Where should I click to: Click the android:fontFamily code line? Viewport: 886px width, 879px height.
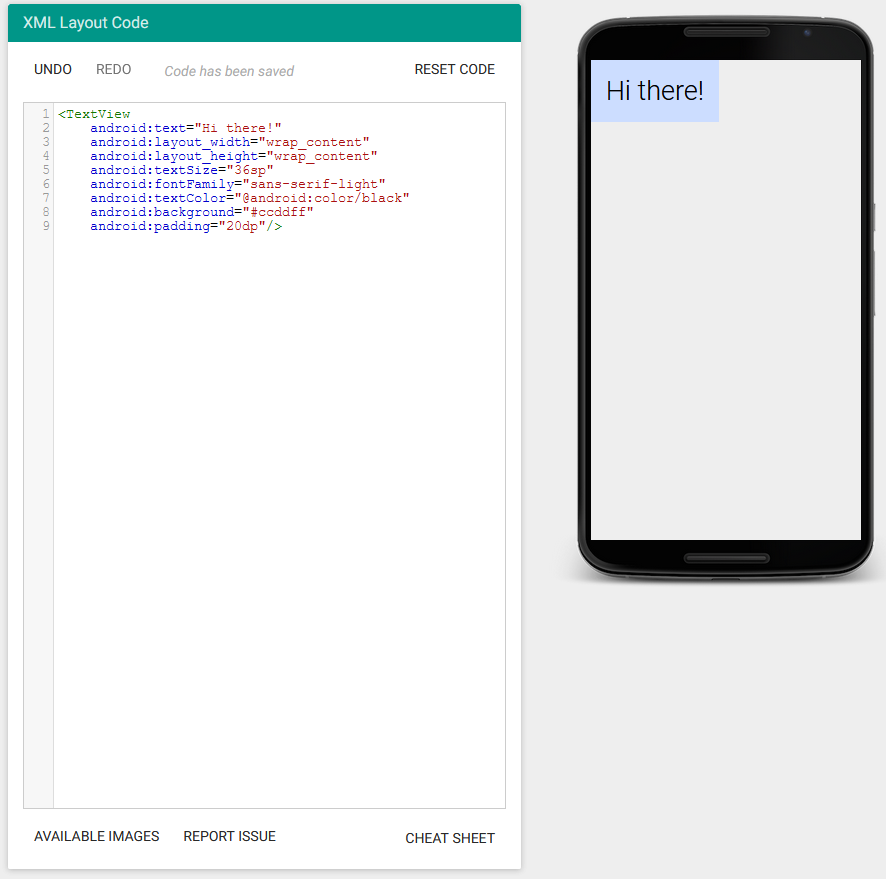237,184
